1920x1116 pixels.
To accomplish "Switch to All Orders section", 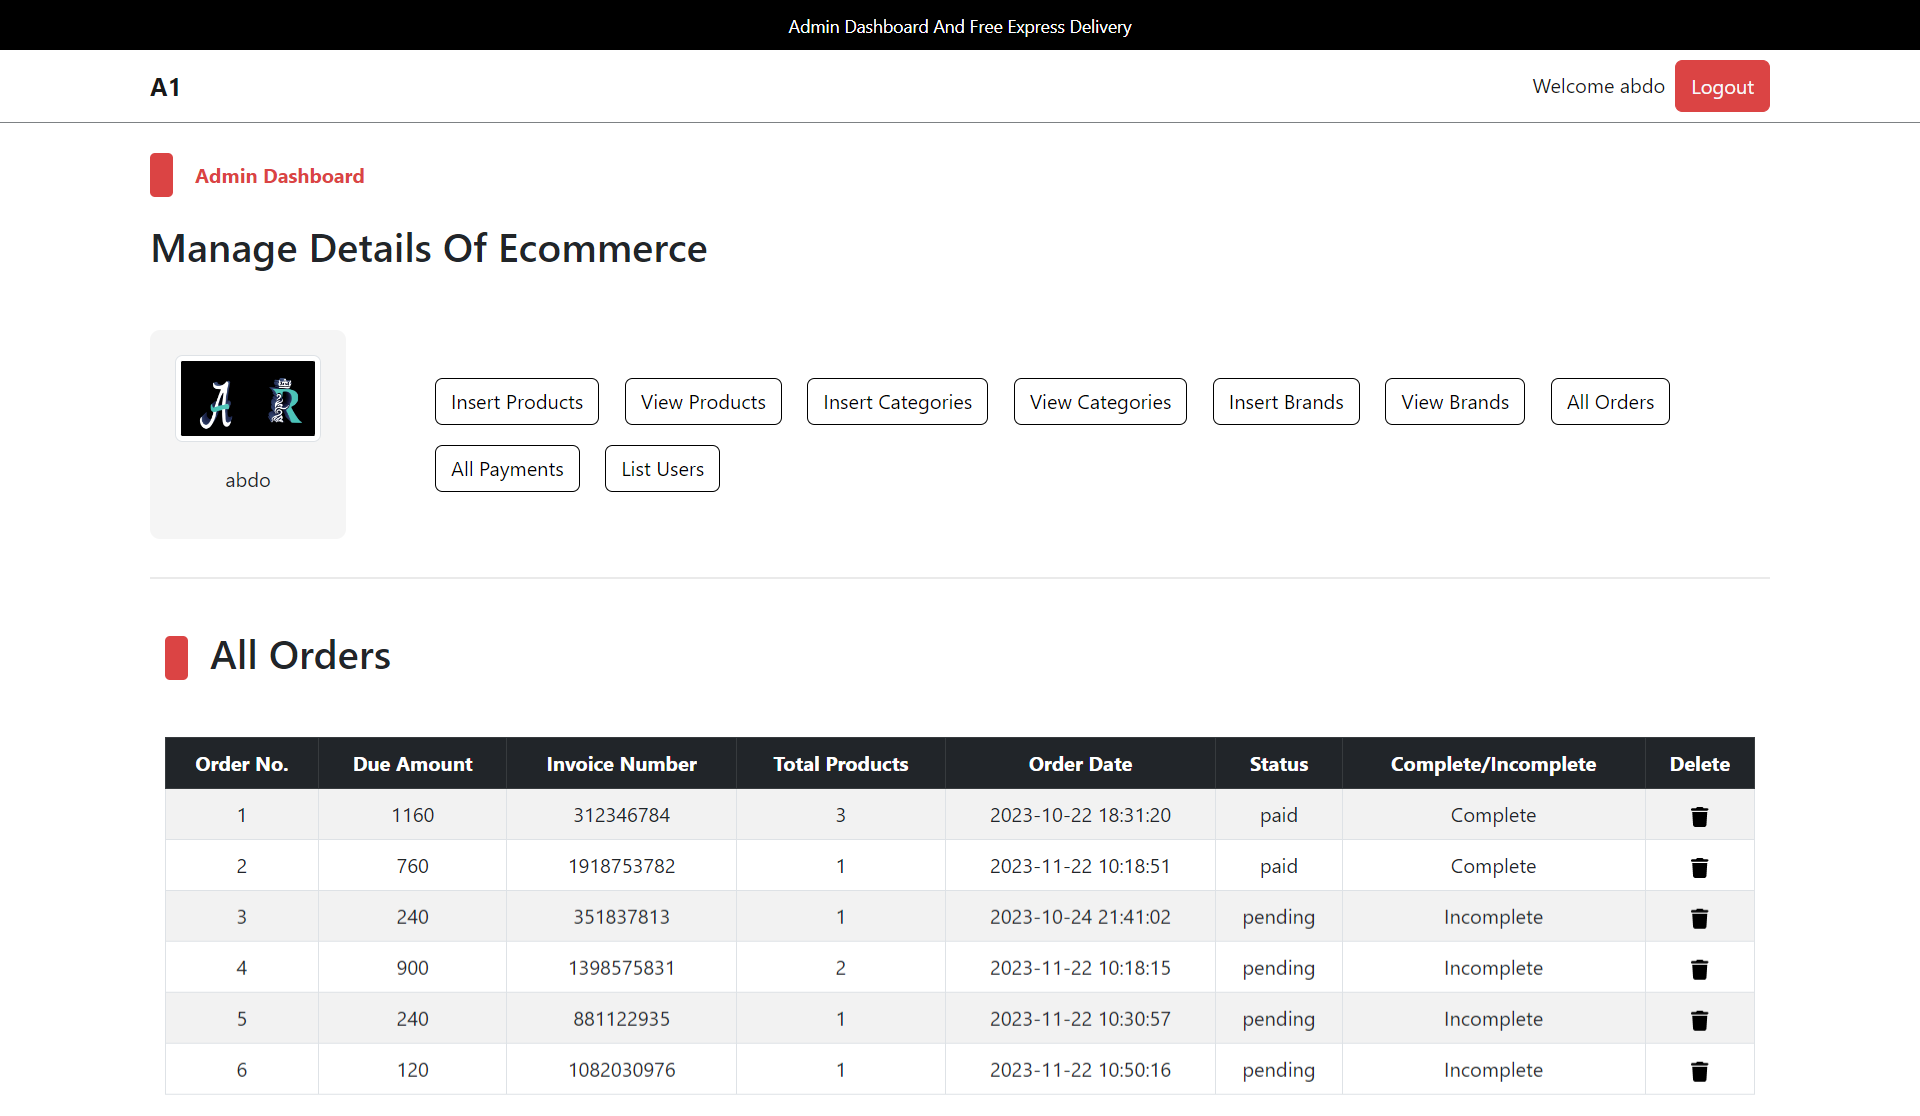I will coord(1610,402).
